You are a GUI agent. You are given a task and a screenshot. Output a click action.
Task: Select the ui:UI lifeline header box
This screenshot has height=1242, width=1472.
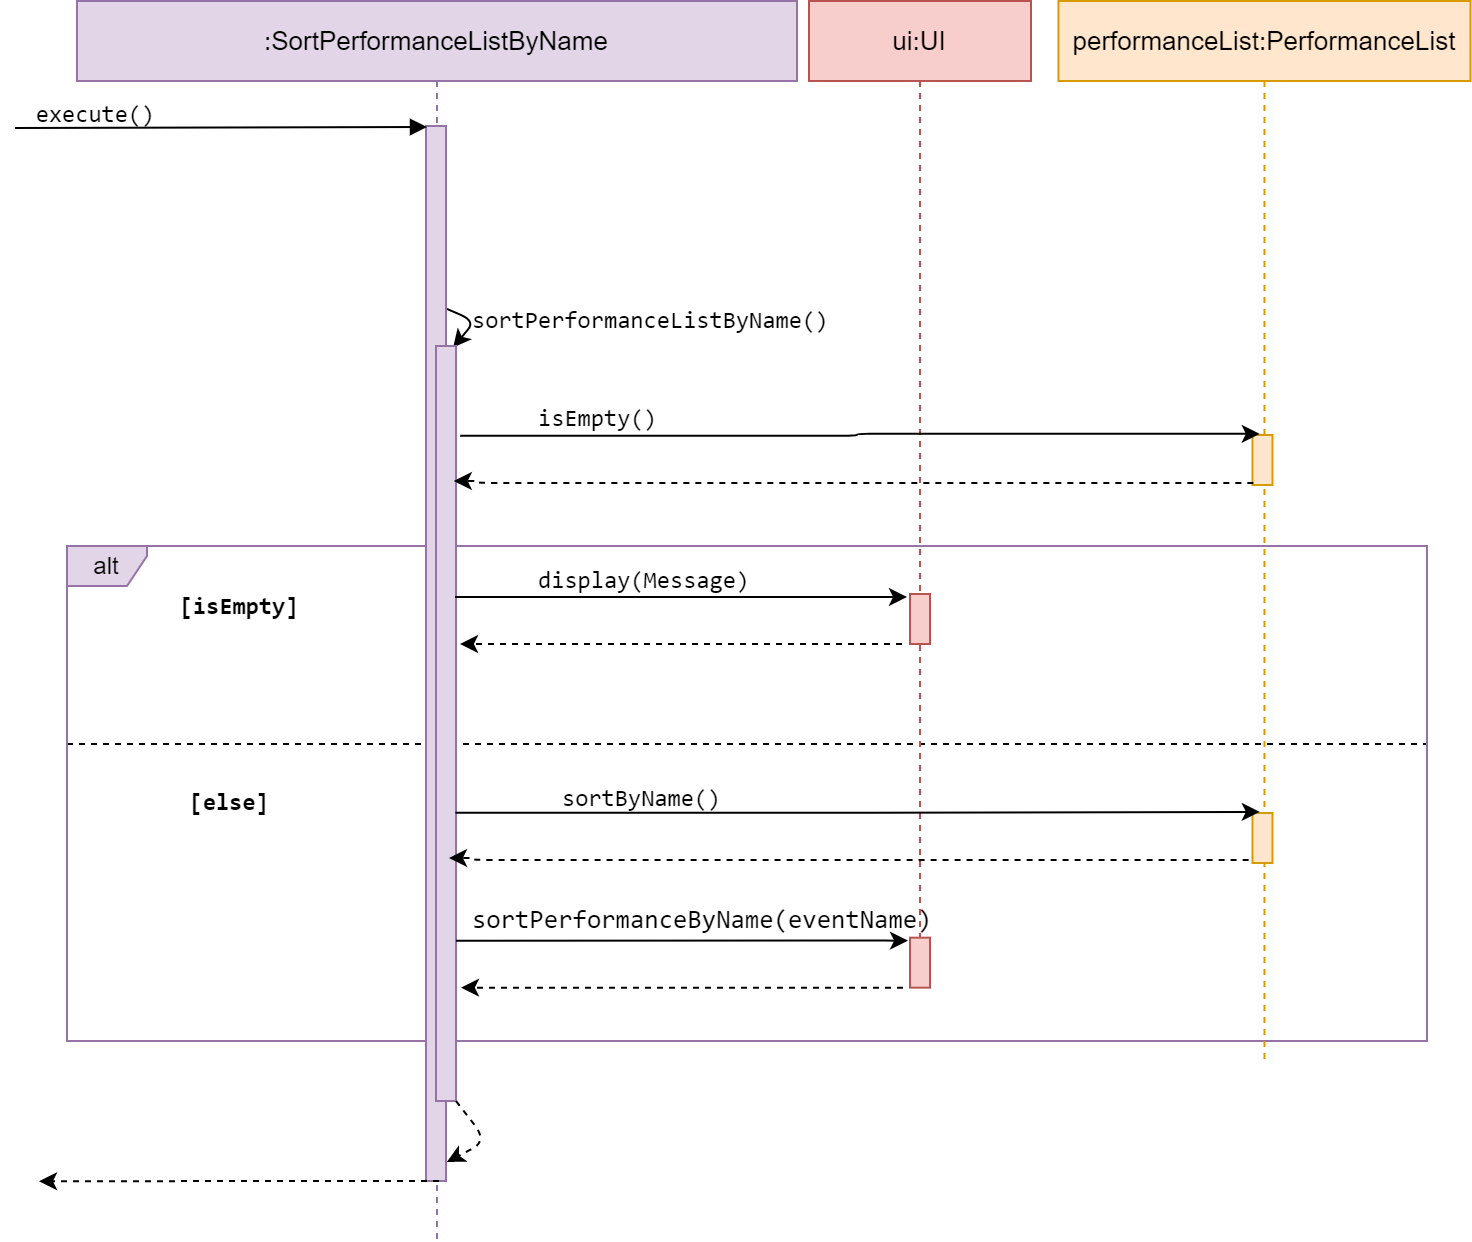point(920,41)
